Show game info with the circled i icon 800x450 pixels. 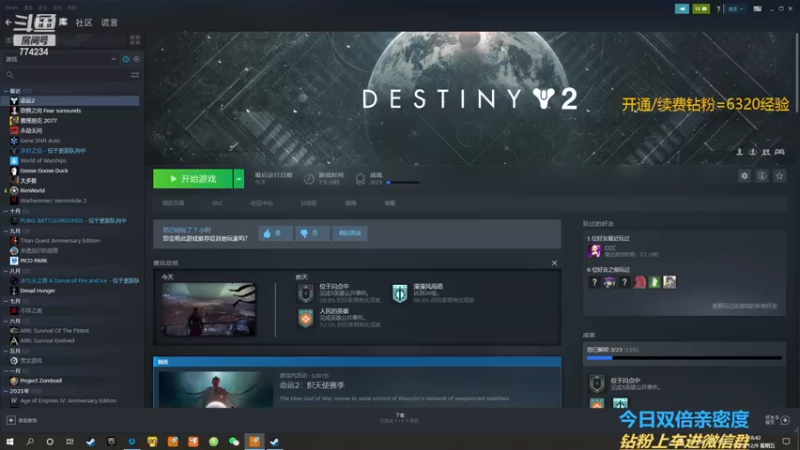762,176
